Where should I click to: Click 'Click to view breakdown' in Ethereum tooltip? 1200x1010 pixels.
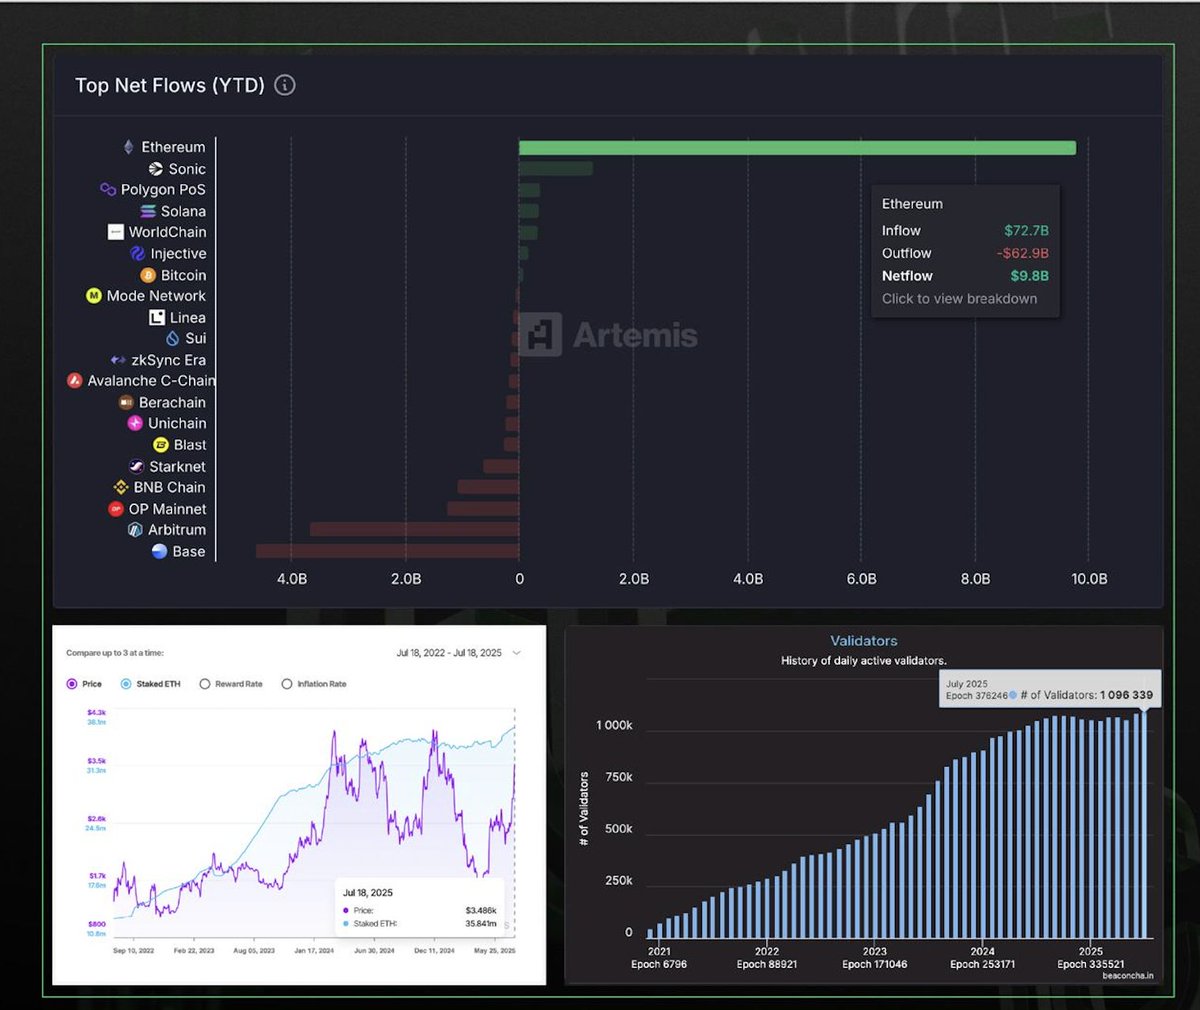tap(959, 298)
